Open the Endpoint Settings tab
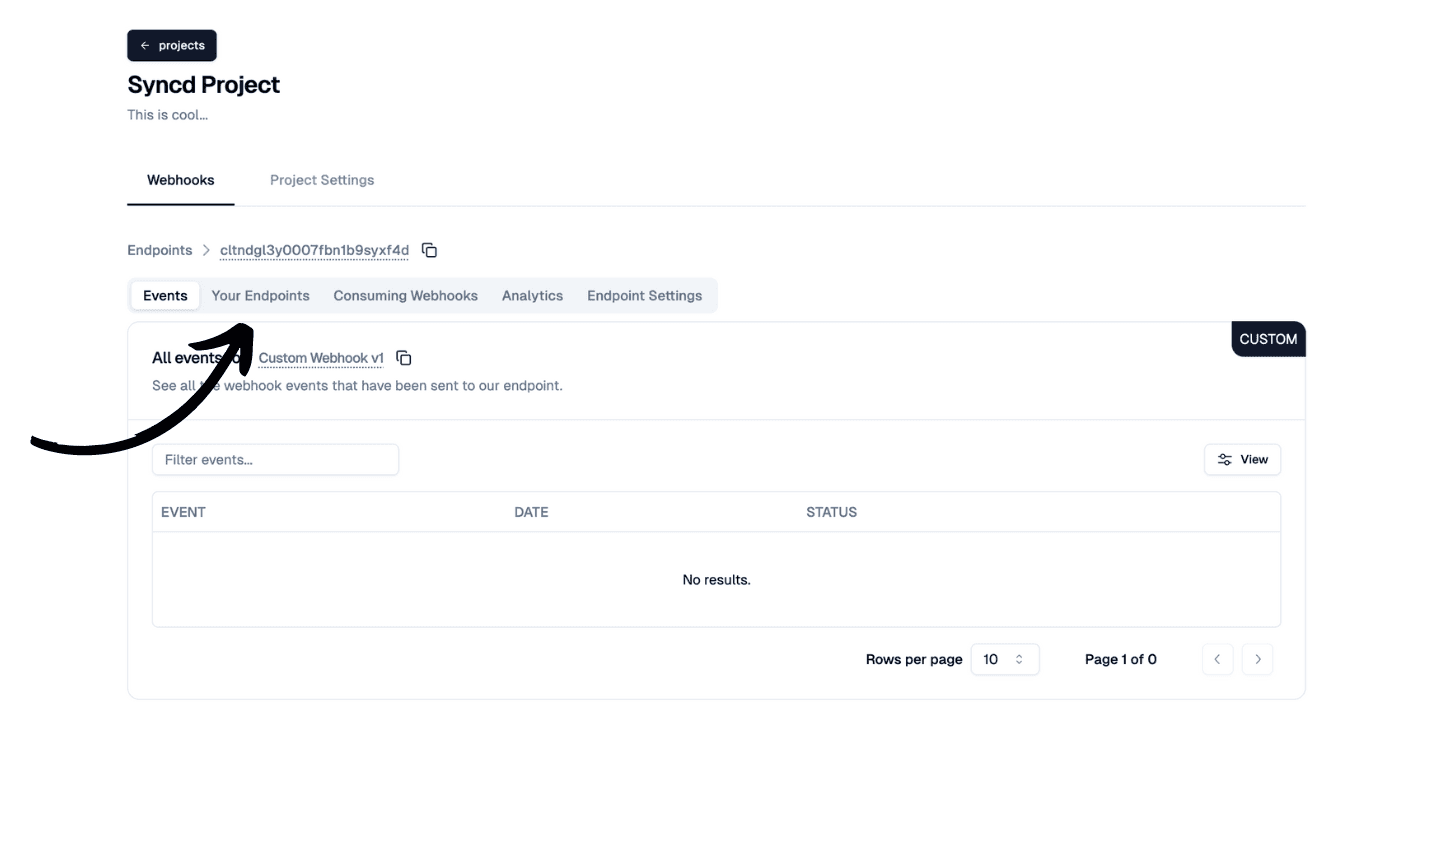This screenshot has height=846, width=1436. tap(644, 296)
